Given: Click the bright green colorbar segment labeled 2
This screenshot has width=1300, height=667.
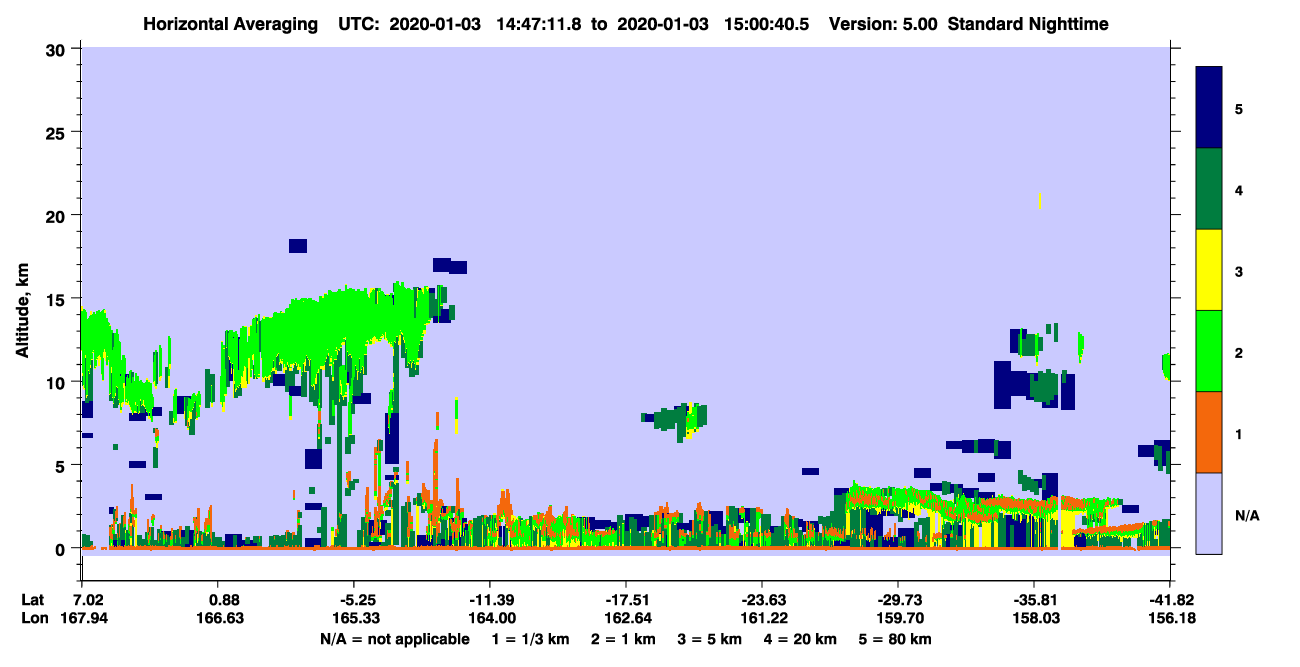Looking at the screenshot, I should coord(1209,351).
